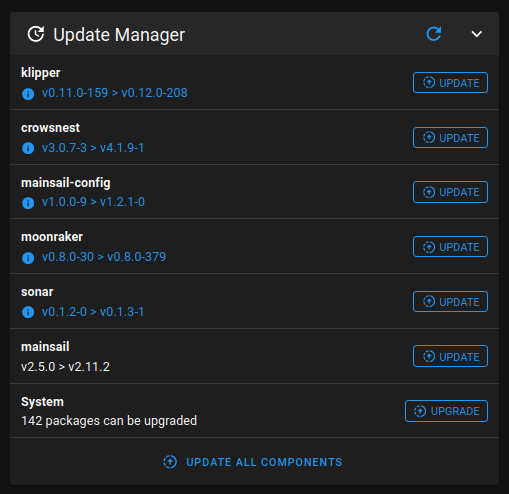Click mainsail-config info icon
Screen dimensions: 509x494
pyautogui.click(x=28, y=203)
